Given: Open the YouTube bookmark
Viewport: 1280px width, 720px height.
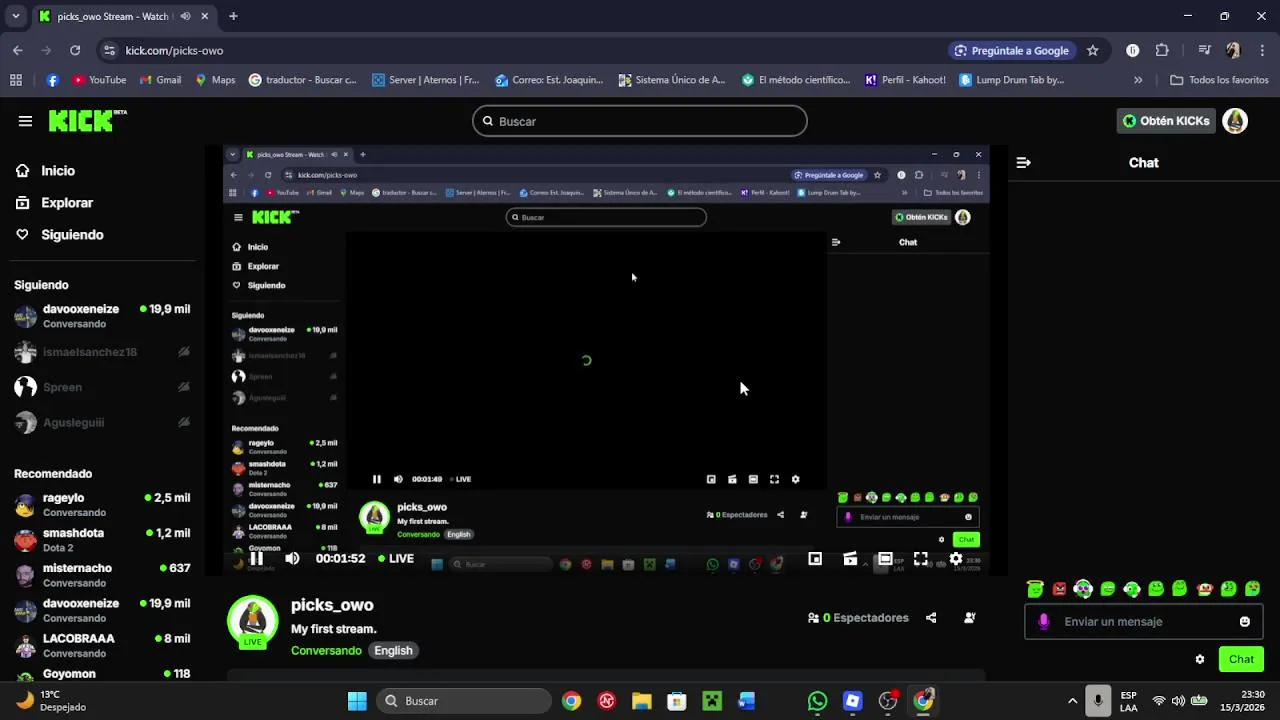Looking at the screenshot, I should point(98,80).
